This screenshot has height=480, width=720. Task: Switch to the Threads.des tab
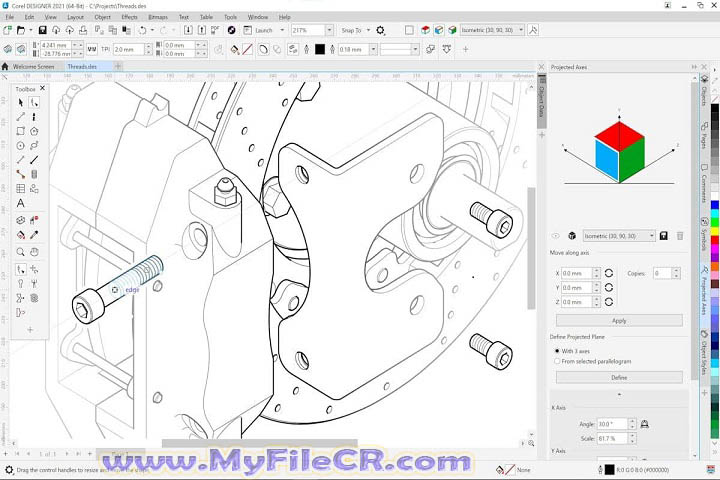click(82, 67)
